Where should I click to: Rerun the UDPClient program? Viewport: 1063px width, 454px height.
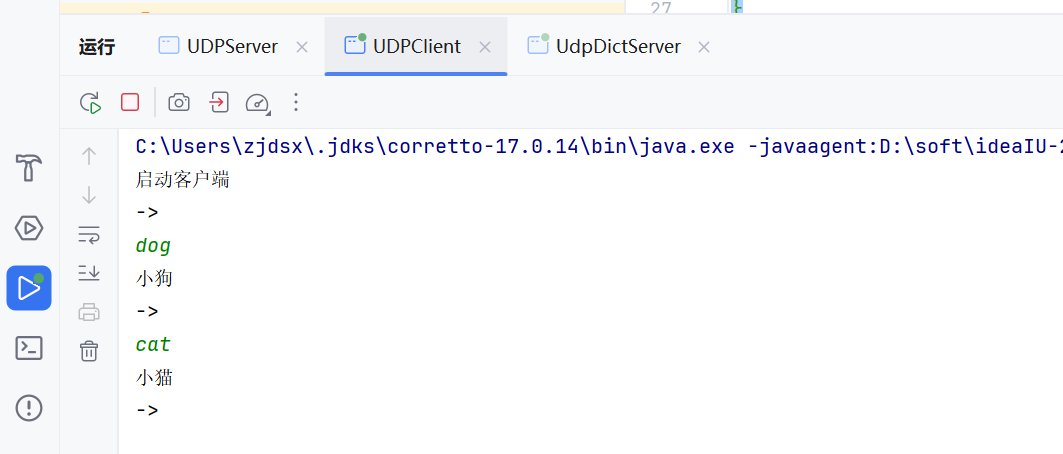click(90, 102)
